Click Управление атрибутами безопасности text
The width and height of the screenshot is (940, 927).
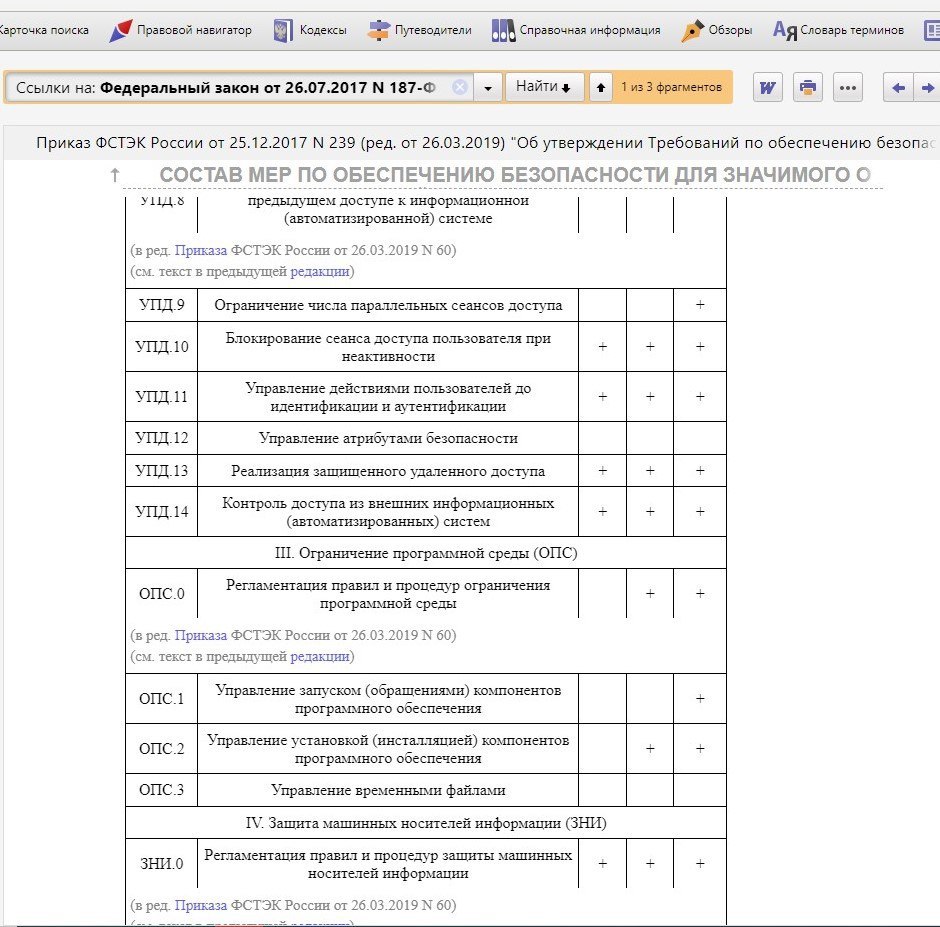coord(388,438)
